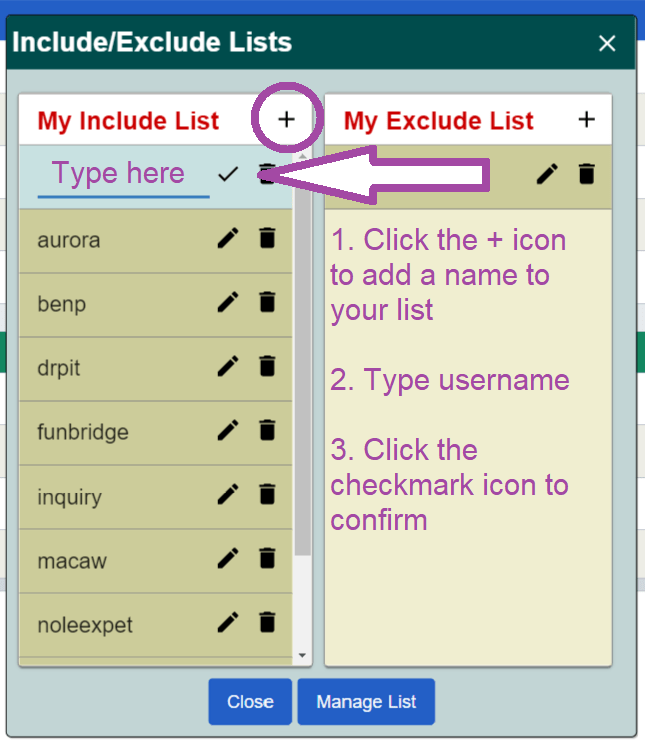645x747 pixels.
Task: Edit the funbridge entry
Action: [x=228, y=431]
